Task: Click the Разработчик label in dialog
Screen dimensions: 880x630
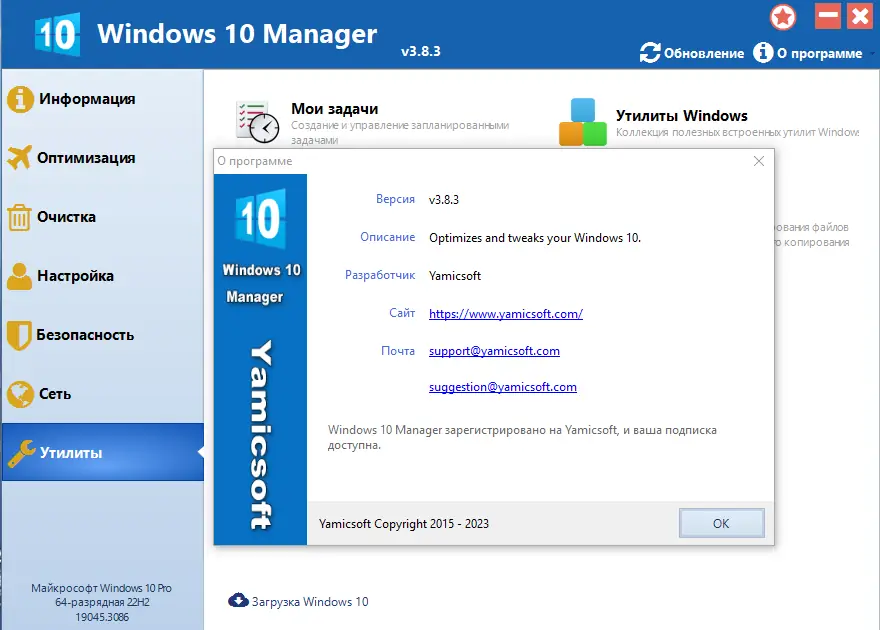Action: (380, 275)
